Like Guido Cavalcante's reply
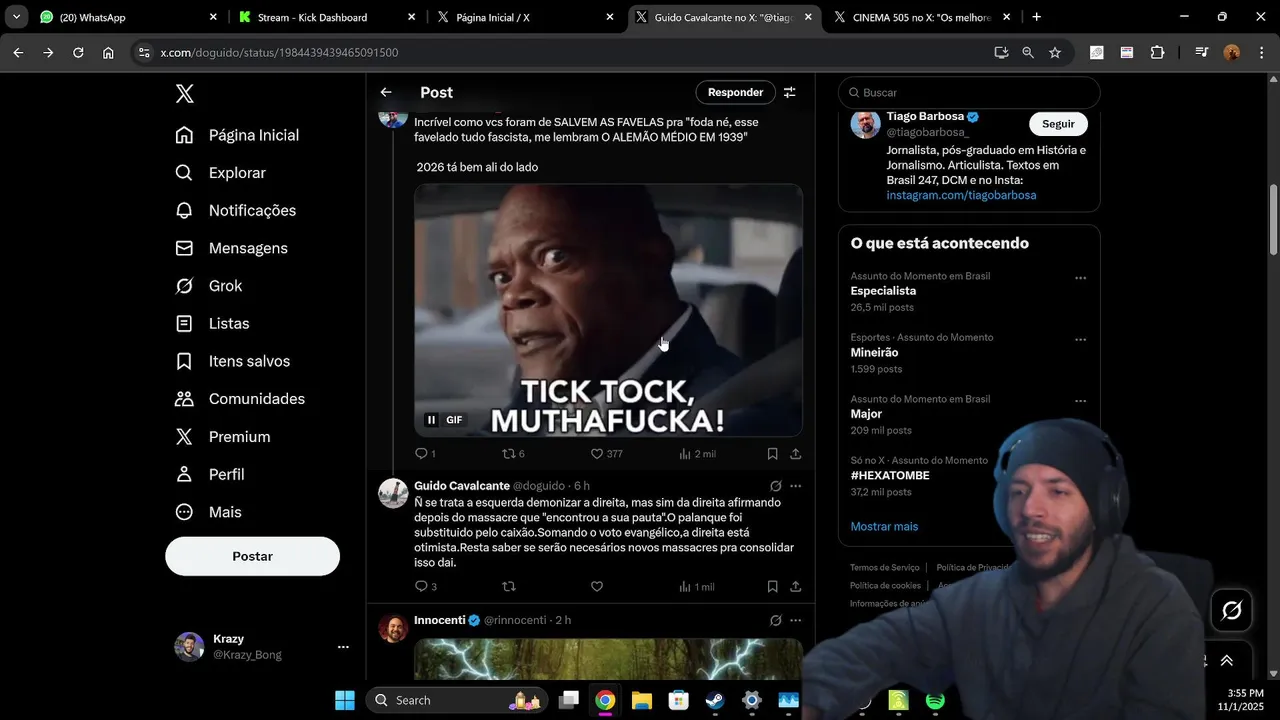 point(596,587)
